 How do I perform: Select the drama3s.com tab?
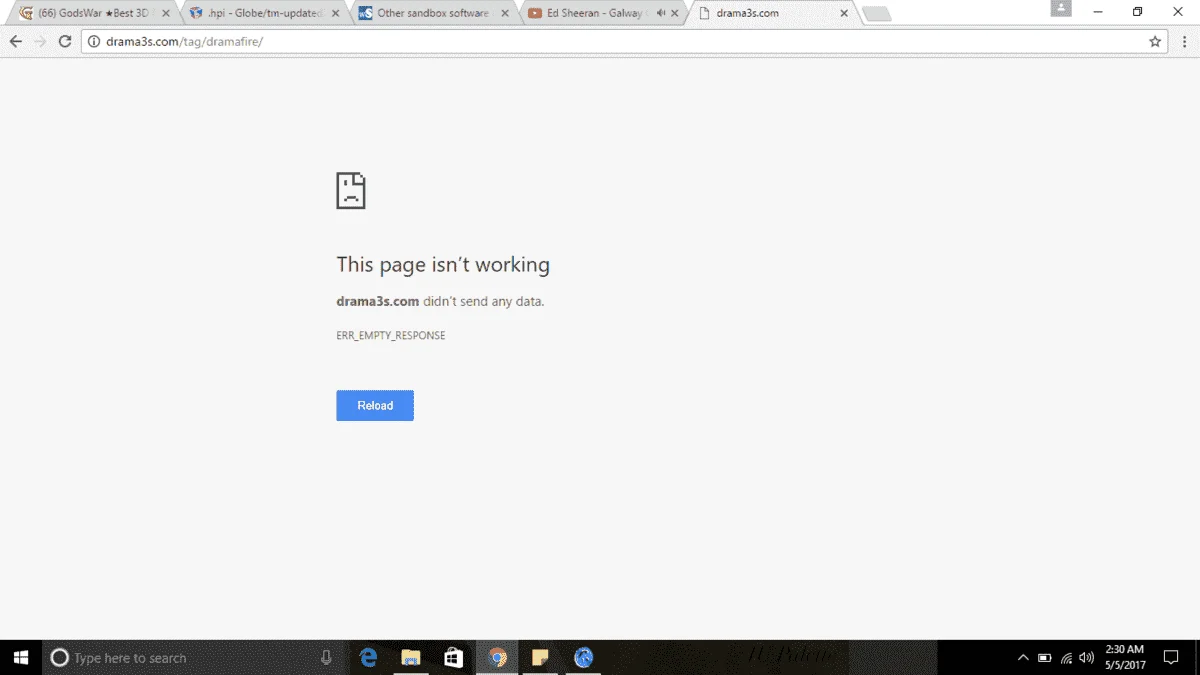tap(774, 13)
